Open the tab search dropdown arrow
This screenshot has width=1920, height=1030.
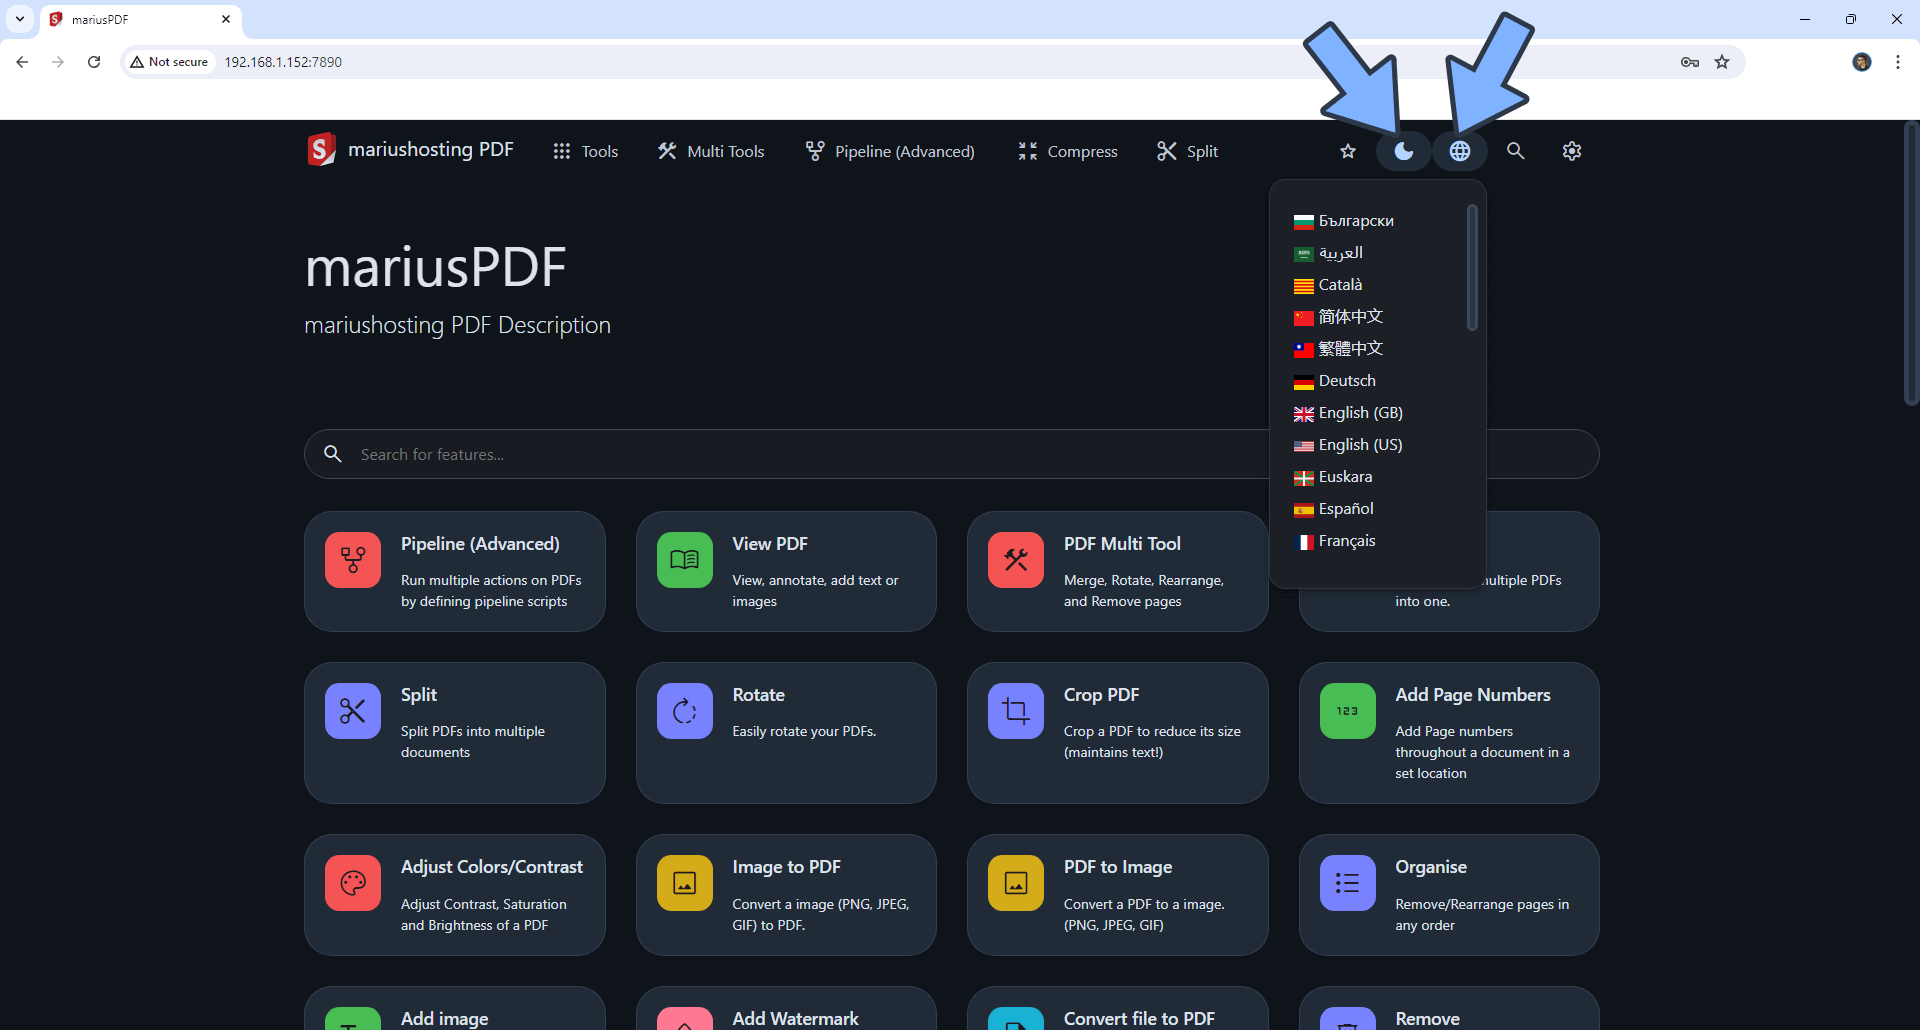19,19
